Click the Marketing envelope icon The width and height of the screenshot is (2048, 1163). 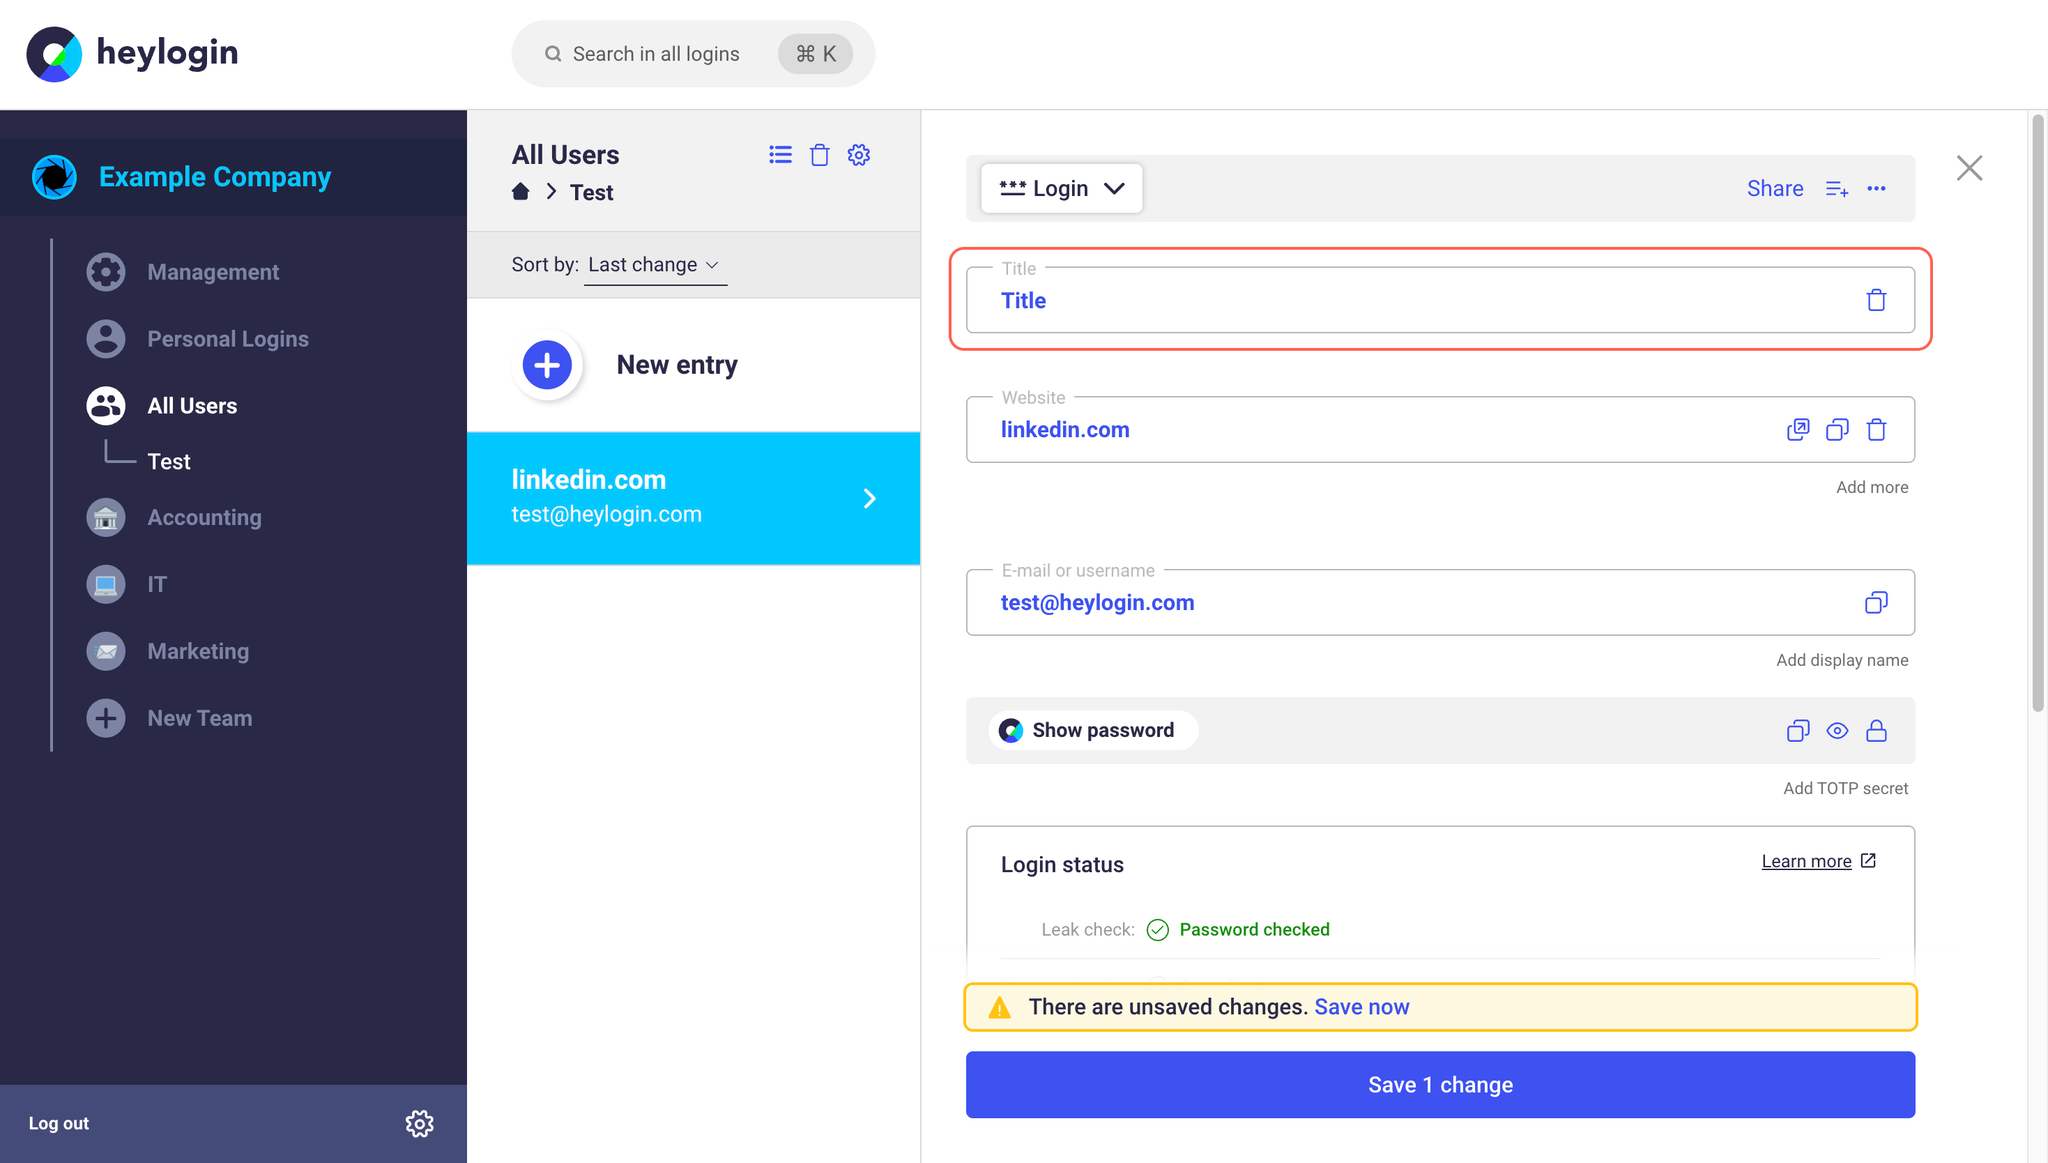[x=106, y=652]
